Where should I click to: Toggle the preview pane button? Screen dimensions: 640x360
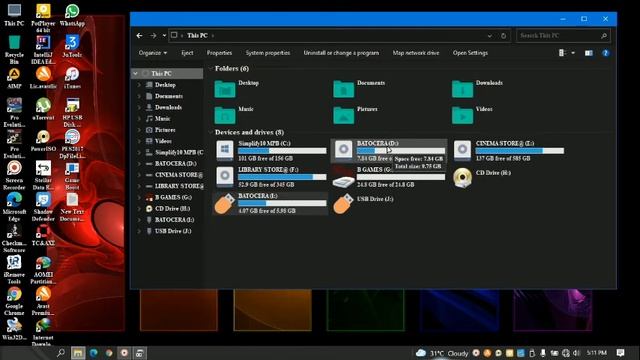(589, 53)
